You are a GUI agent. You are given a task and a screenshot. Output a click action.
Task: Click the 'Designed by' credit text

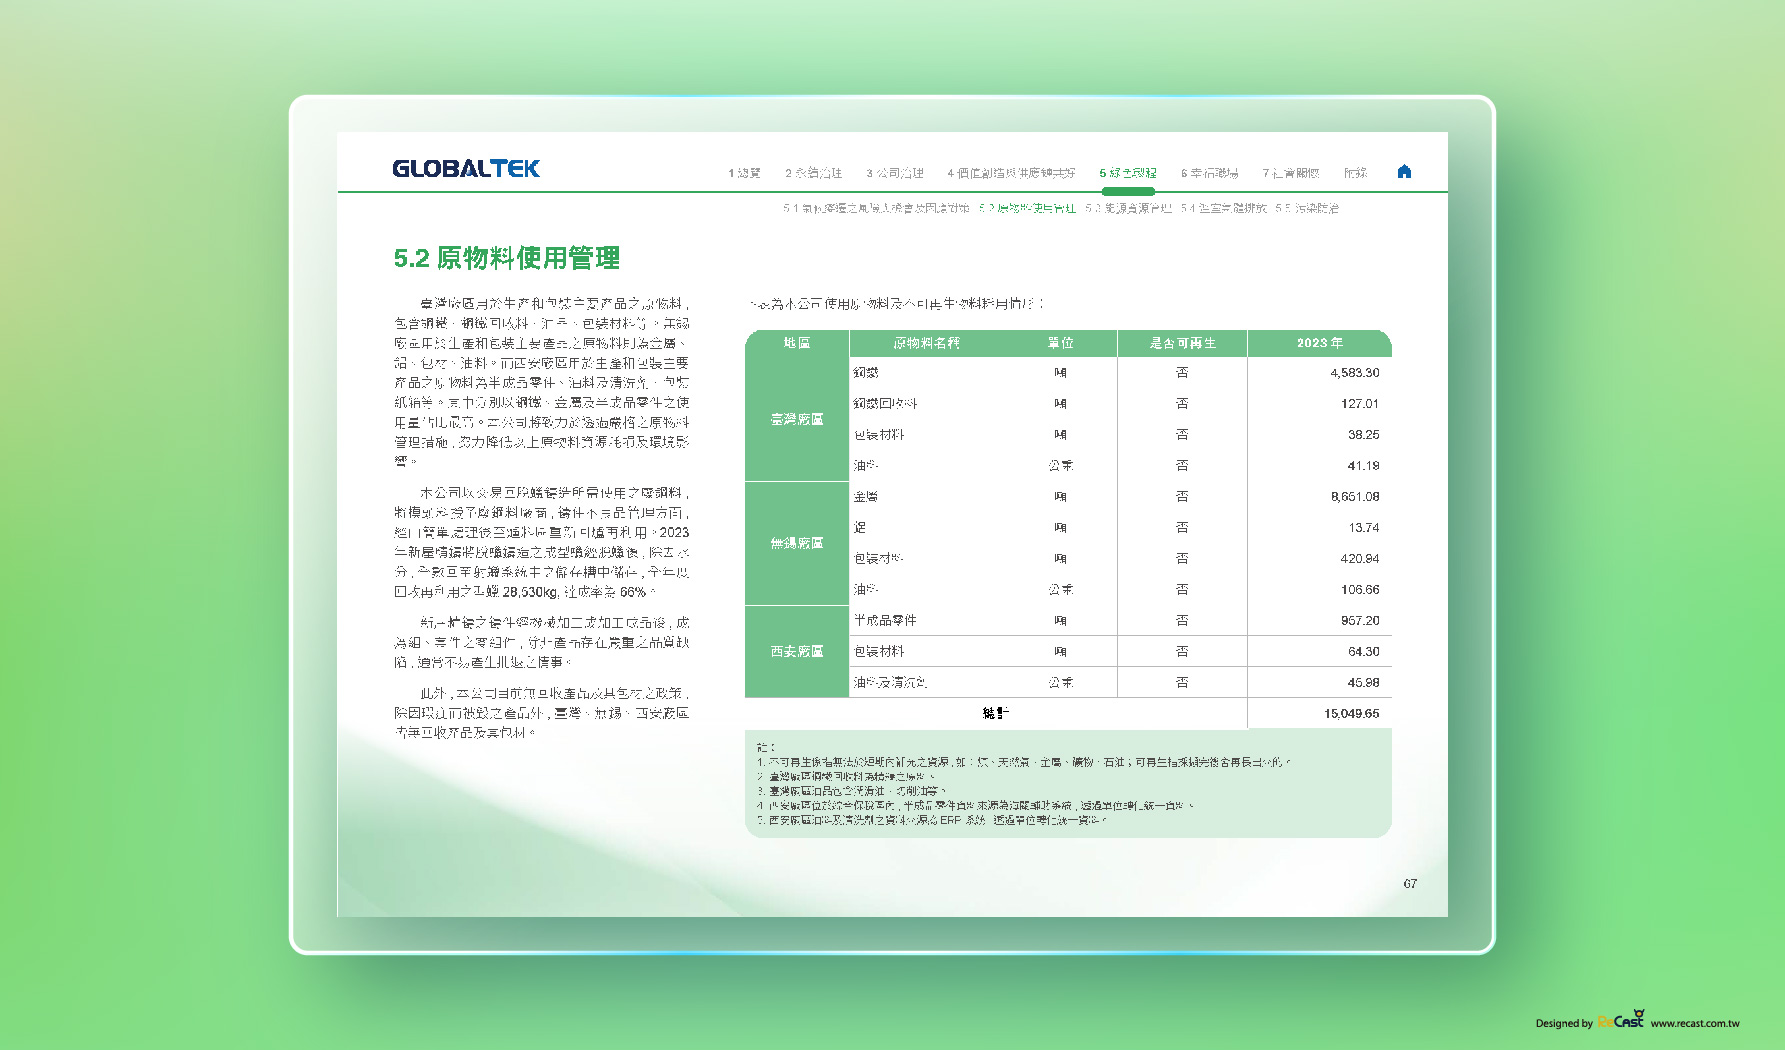[1564, 1023]
